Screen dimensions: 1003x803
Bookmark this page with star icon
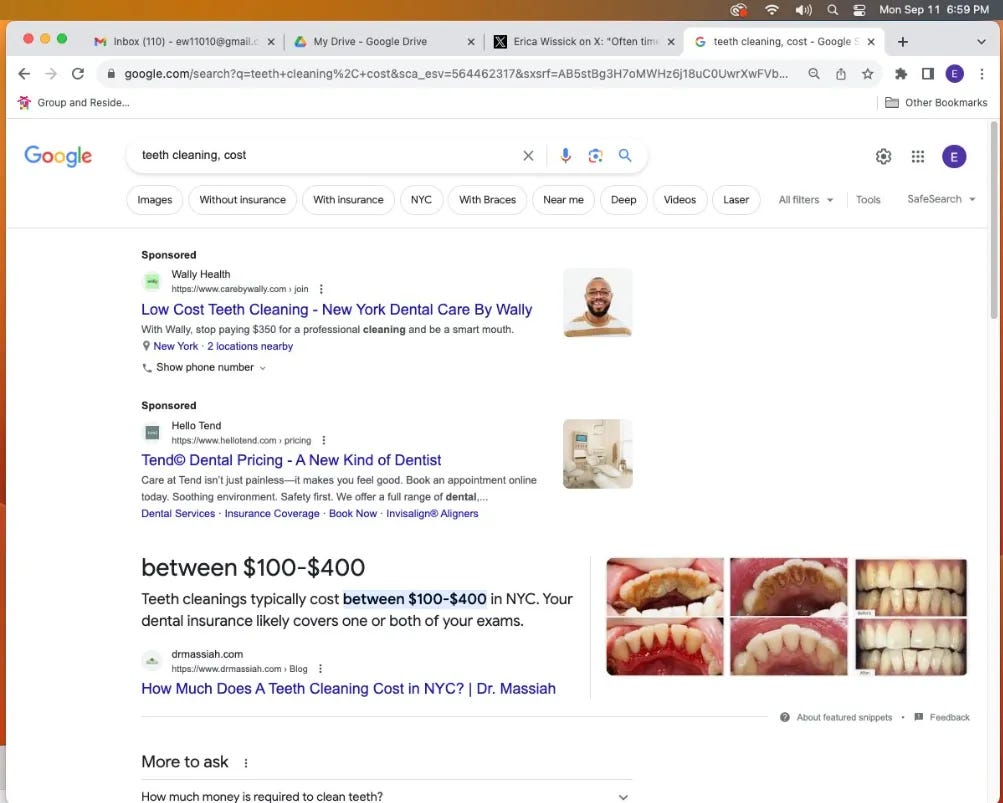click(867, 74)
